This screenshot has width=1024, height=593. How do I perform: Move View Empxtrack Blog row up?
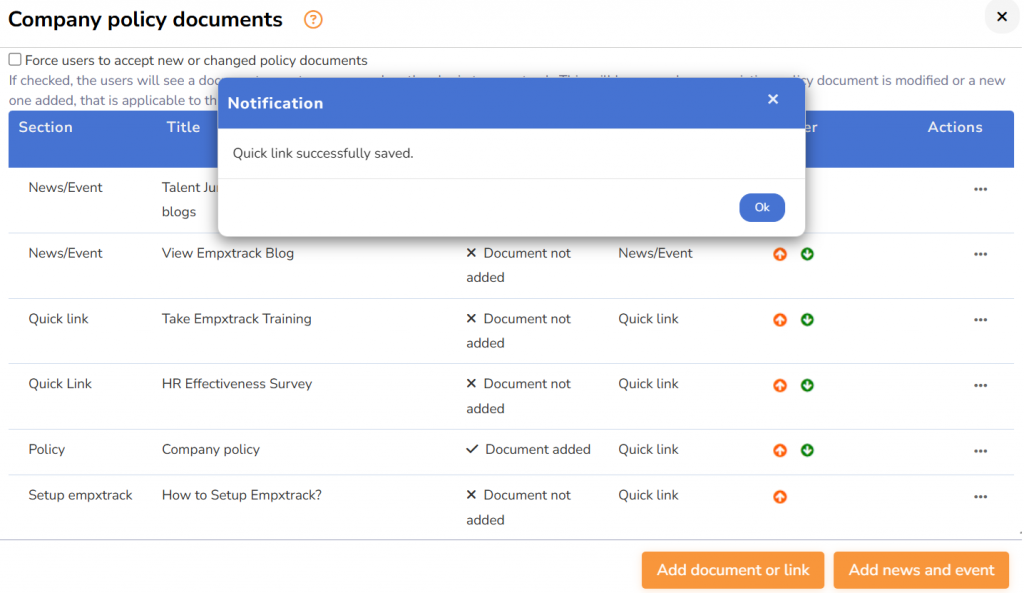pyautogui.click(x=780, y=254)
